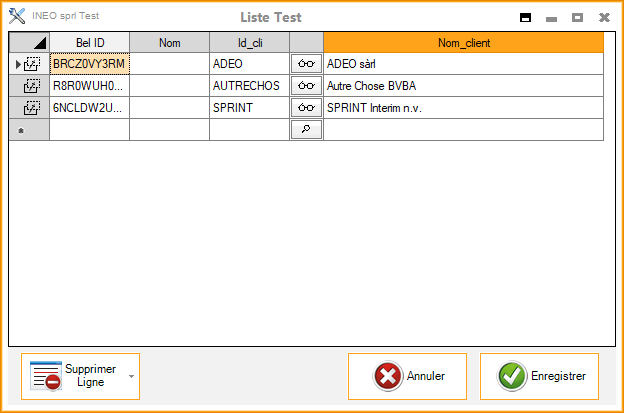This screenshot has height=413, width=624.
Task: Select the empty Nom cell in the ADEO row
Action: click(x=169, y=64)
